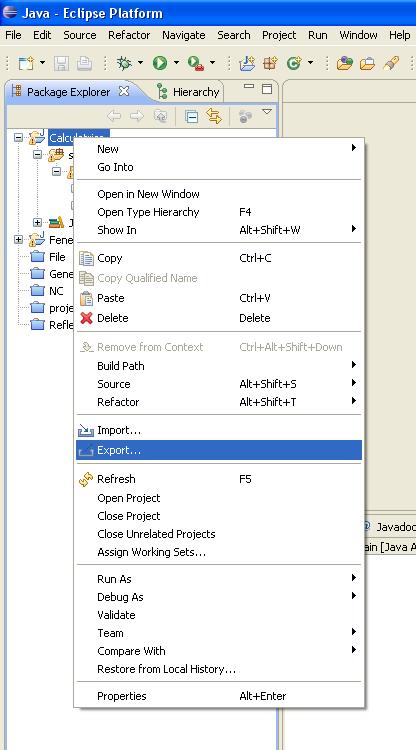Open the Run button dropdown arrow
This screenshot has height=750, width=416.
176,63
